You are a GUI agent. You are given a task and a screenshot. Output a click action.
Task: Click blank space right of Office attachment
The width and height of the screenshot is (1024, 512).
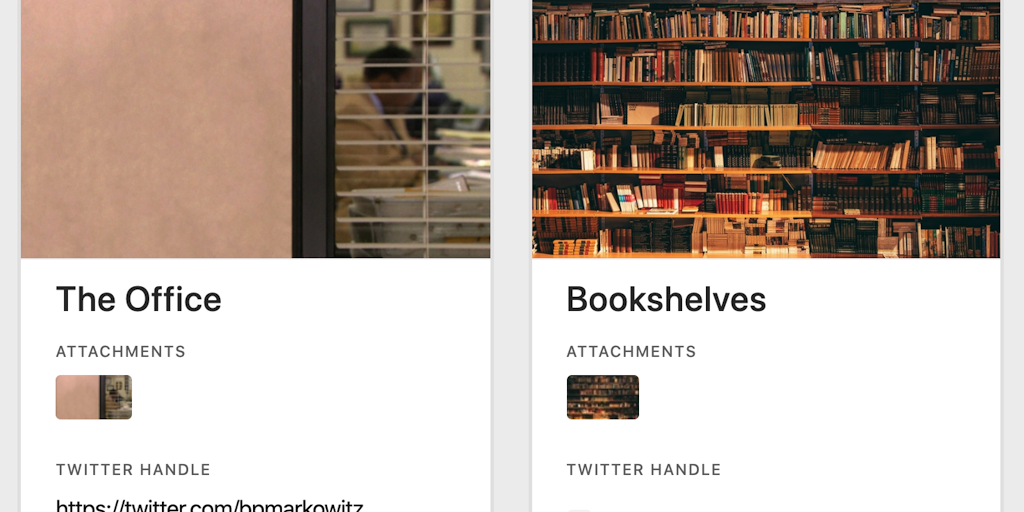coord(307,397)
